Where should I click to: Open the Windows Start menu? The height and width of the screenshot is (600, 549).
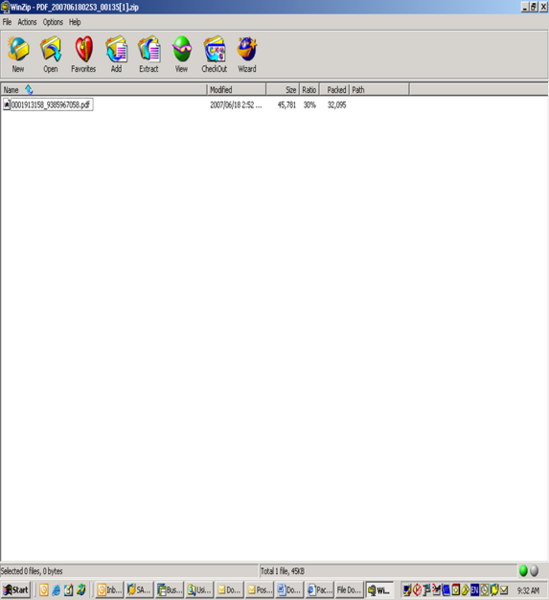coord(16,590)
